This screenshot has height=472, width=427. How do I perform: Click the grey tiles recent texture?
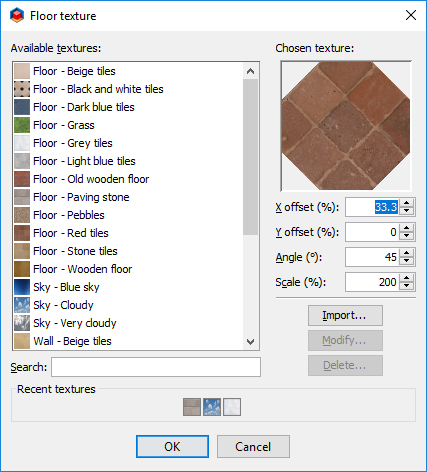tap(232, 407)
